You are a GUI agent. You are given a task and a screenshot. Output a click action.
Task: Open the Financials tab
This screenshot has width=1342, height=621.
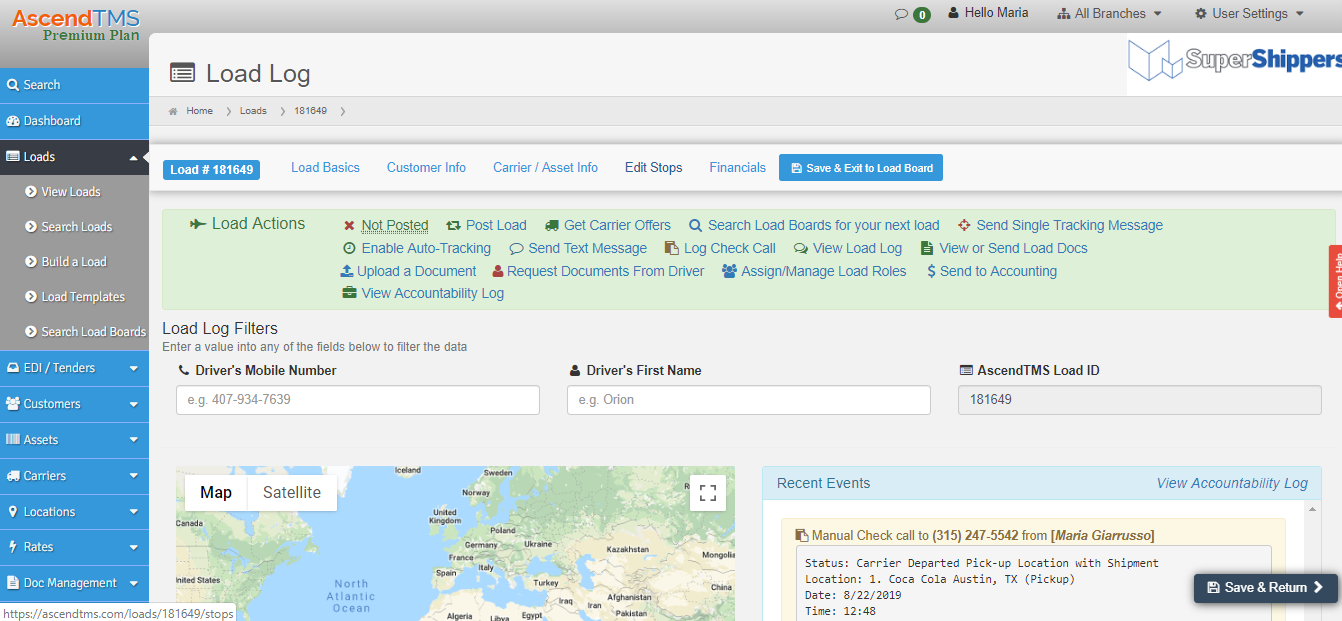(x=737, y=168)
